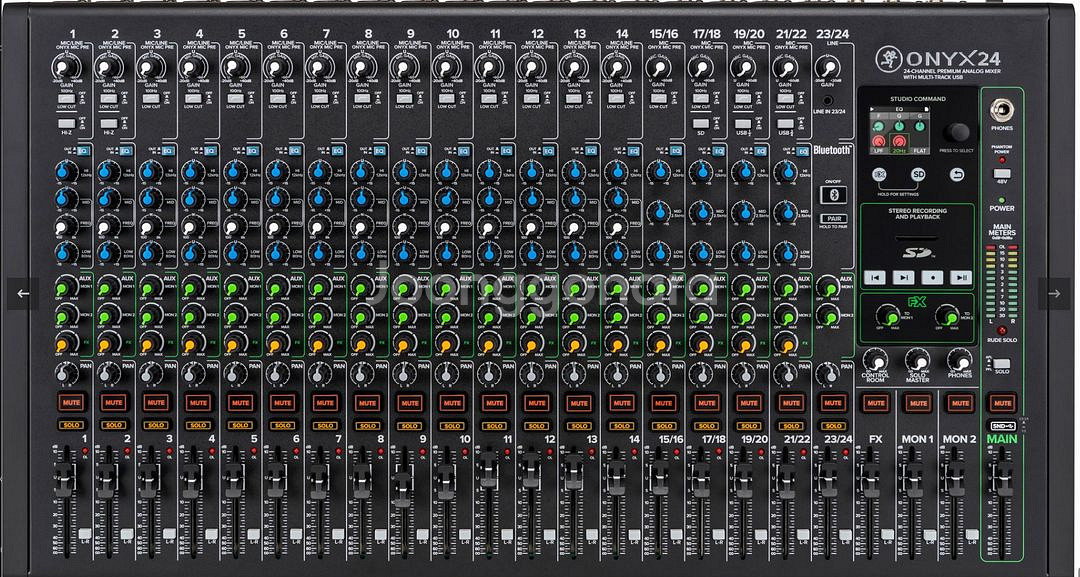Image resolution: width=1080 pixels, height=577 pixels.
Task: Click the FX return fader
Action: [x=871, y=480]
